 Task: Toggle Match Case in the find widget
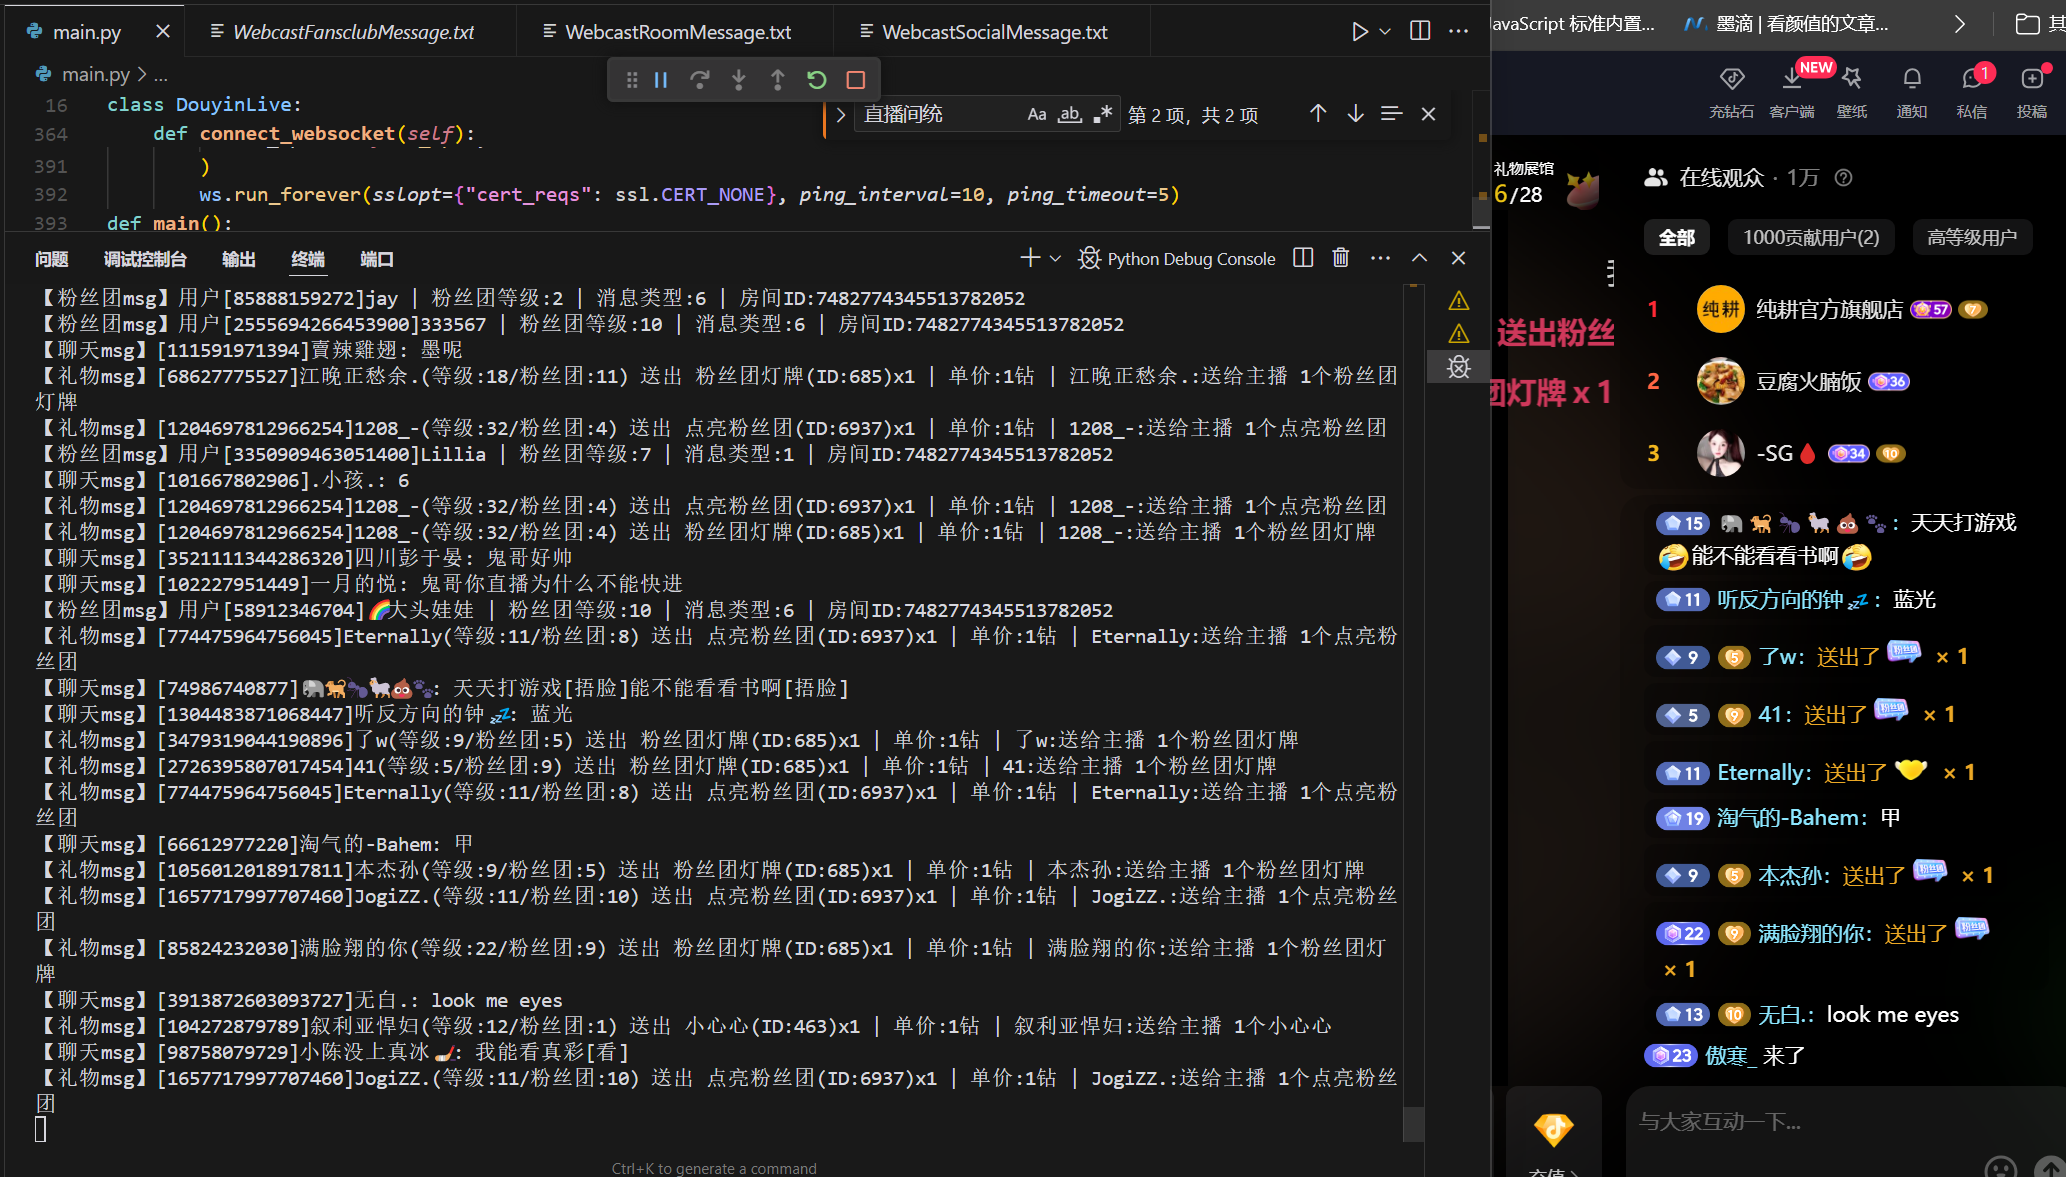1037,114
